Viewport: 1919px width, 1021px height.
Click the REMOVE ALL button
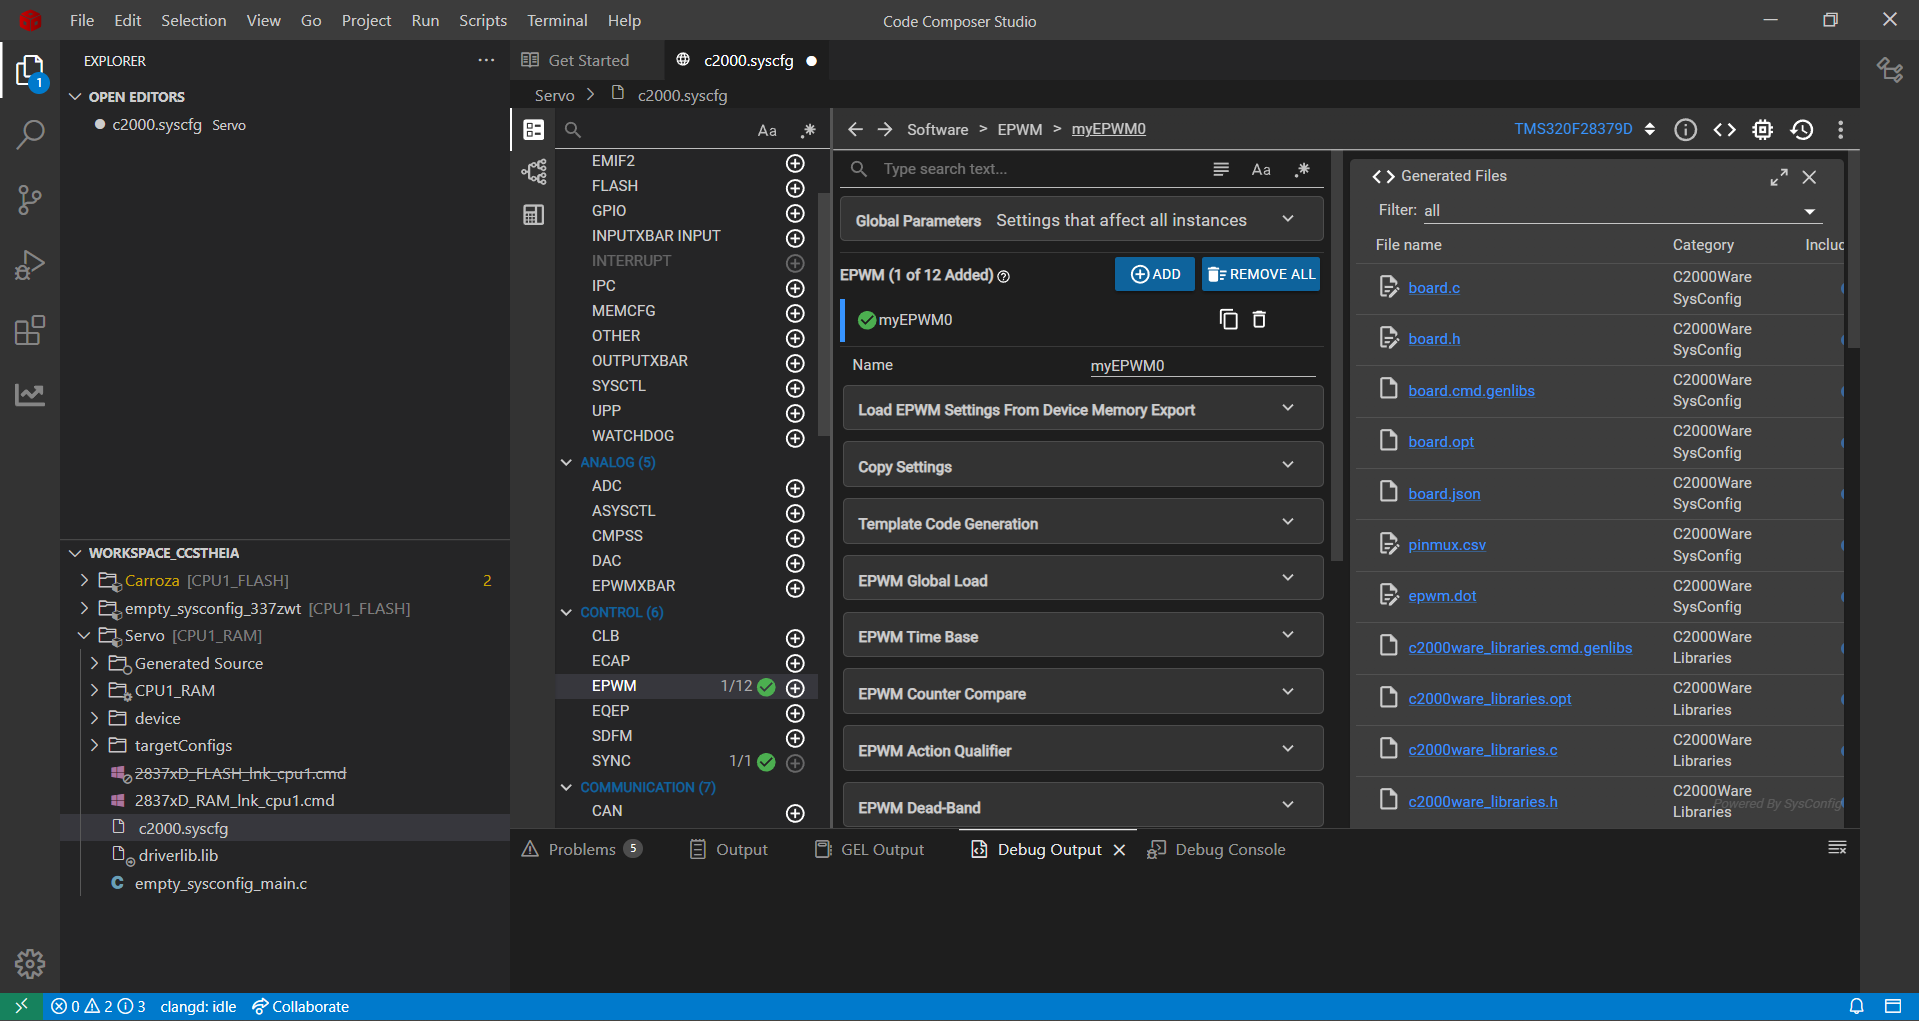(1261, 274)
